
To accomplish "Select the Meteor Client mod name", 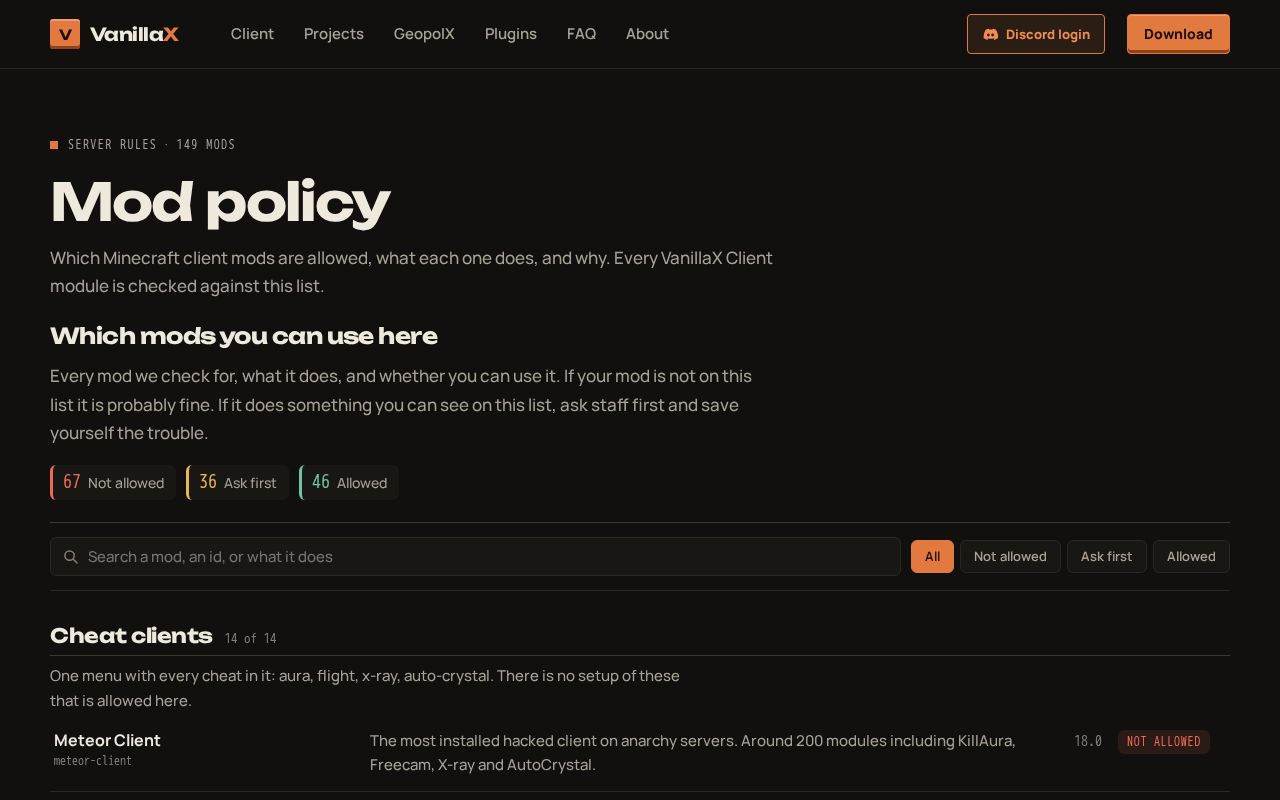I will click(x=107, y=740).
